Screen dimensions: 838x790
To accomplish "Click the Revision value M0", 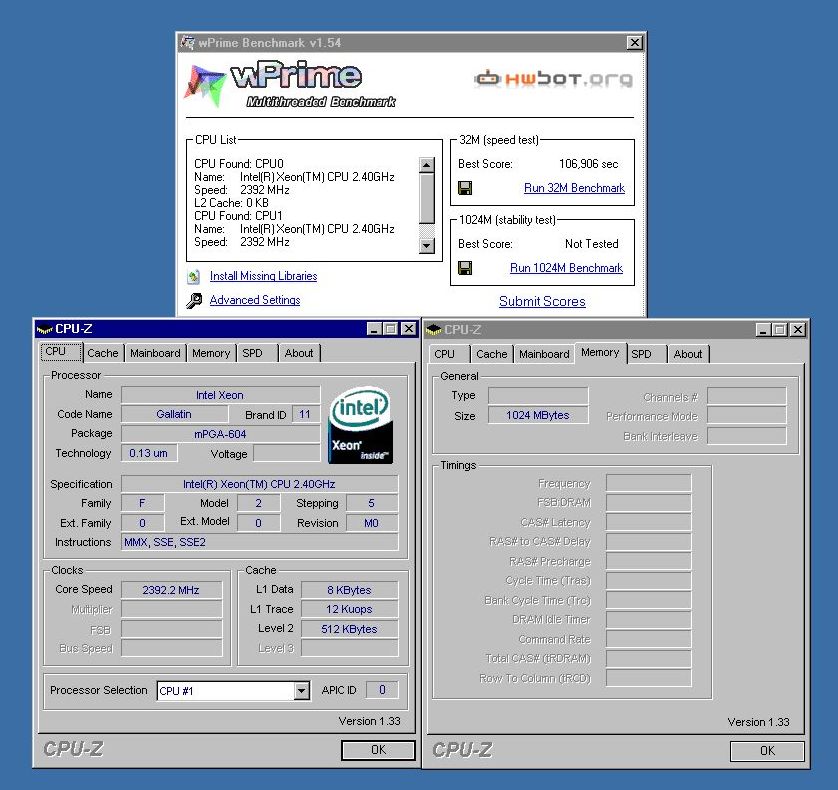I will (371, 523).
